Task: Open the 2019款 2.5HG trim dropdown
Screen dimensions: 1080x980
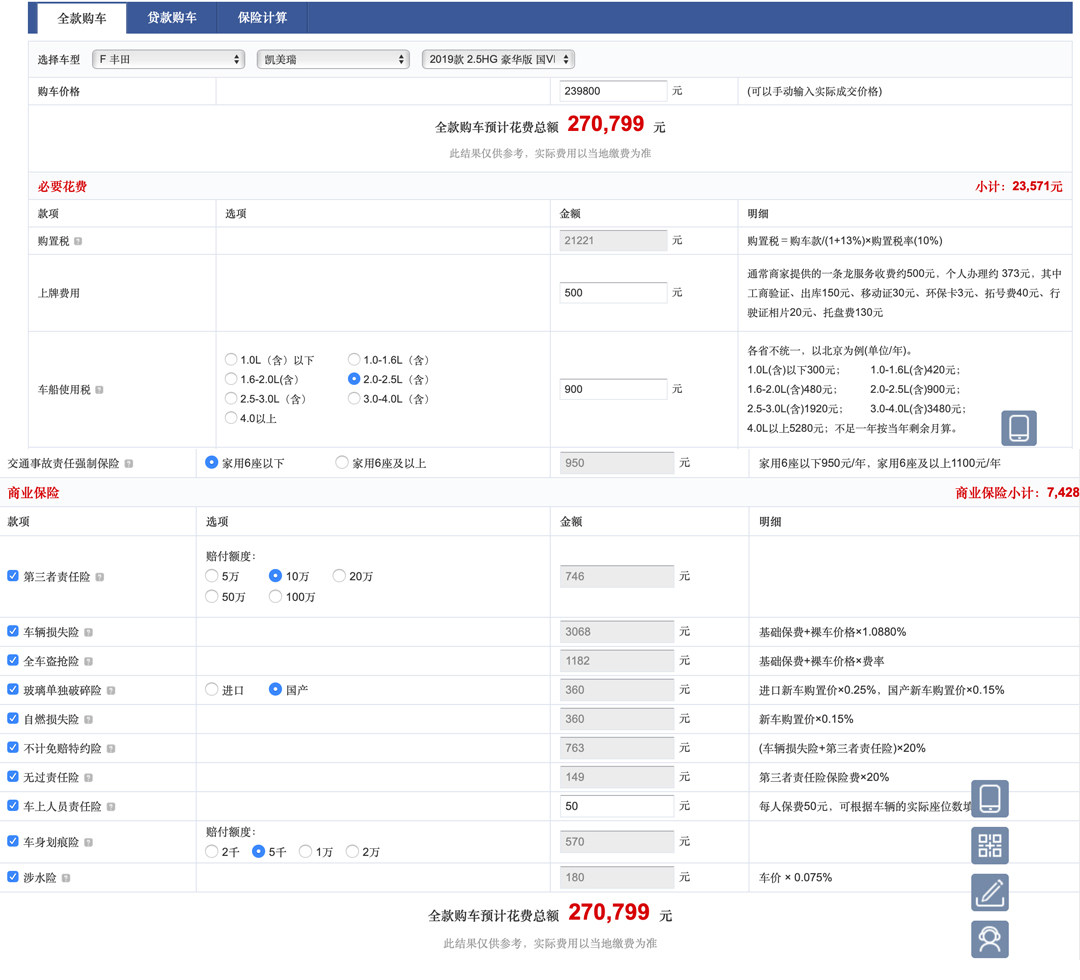Action: click(x=497, y=60)
